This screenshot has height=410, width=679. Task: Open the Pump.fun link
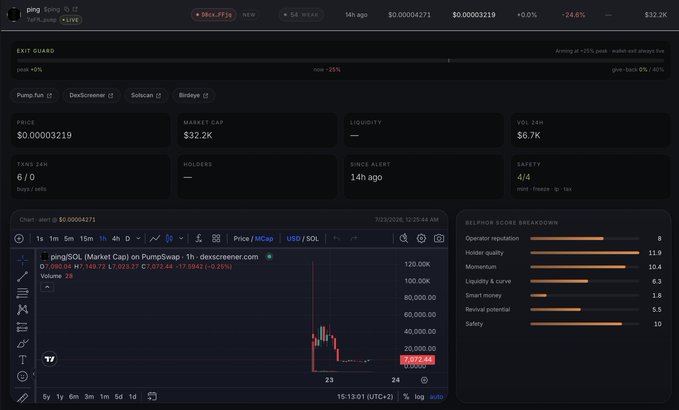[34, 95]
